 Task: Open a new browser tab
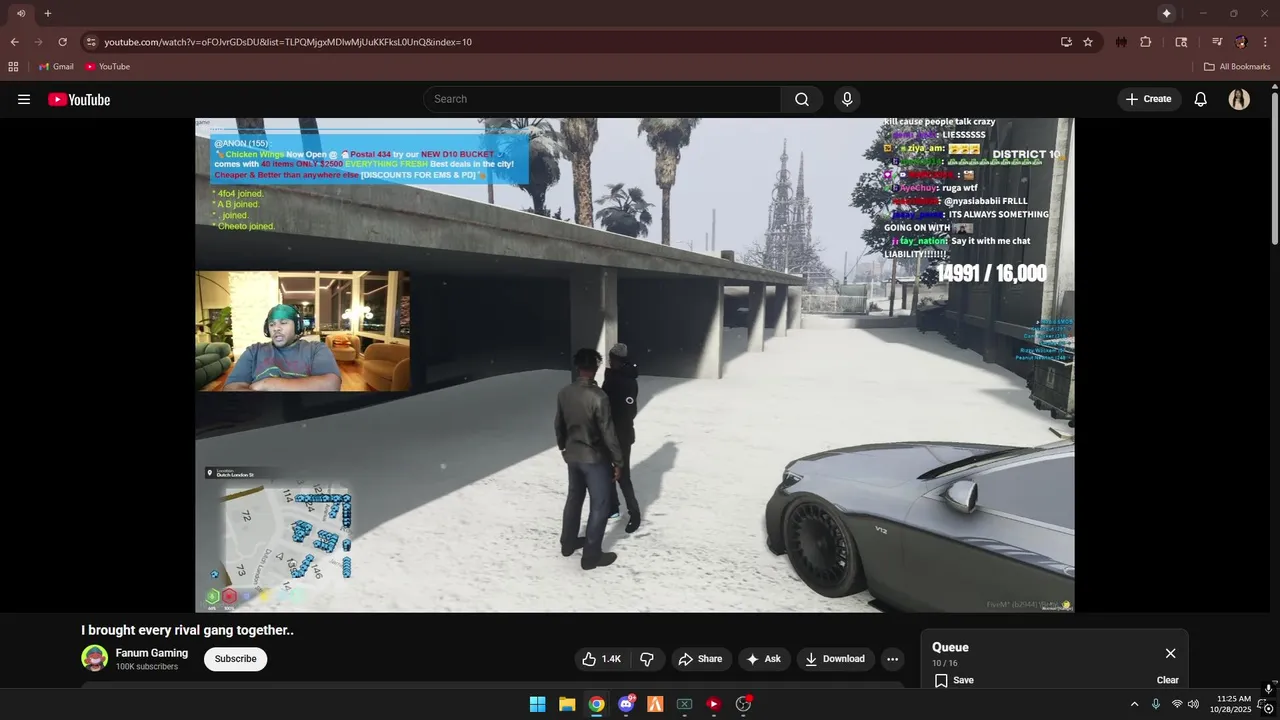(47, 13)
